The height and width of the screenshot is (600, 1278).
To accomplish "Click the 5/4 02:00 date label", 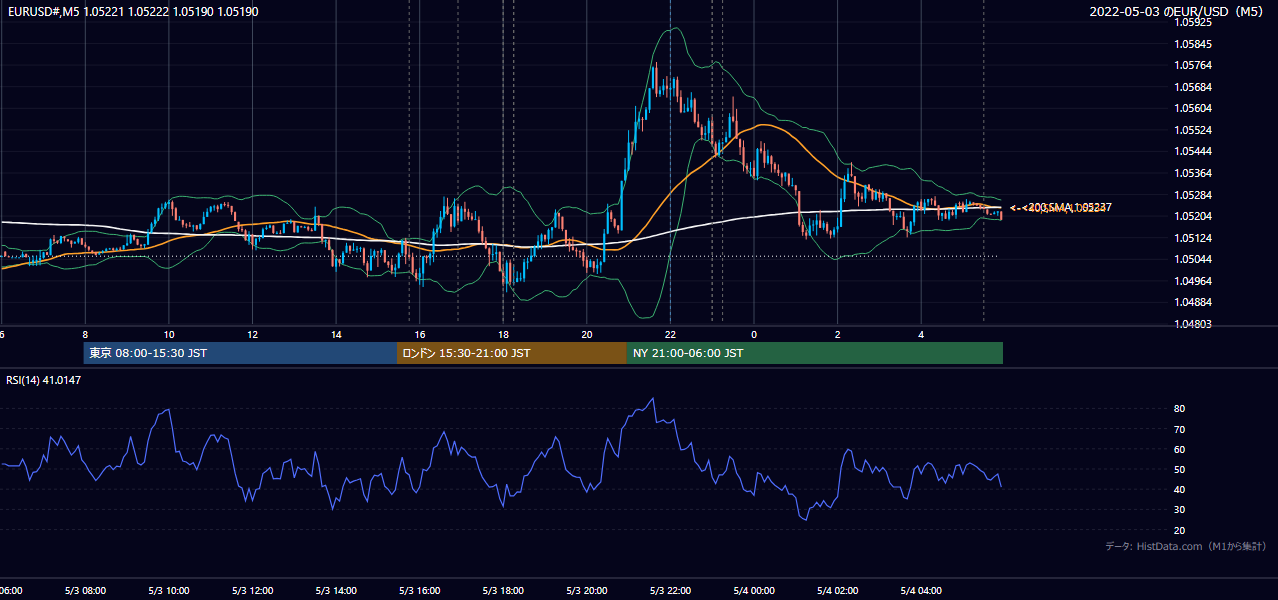I will (838, 591).
